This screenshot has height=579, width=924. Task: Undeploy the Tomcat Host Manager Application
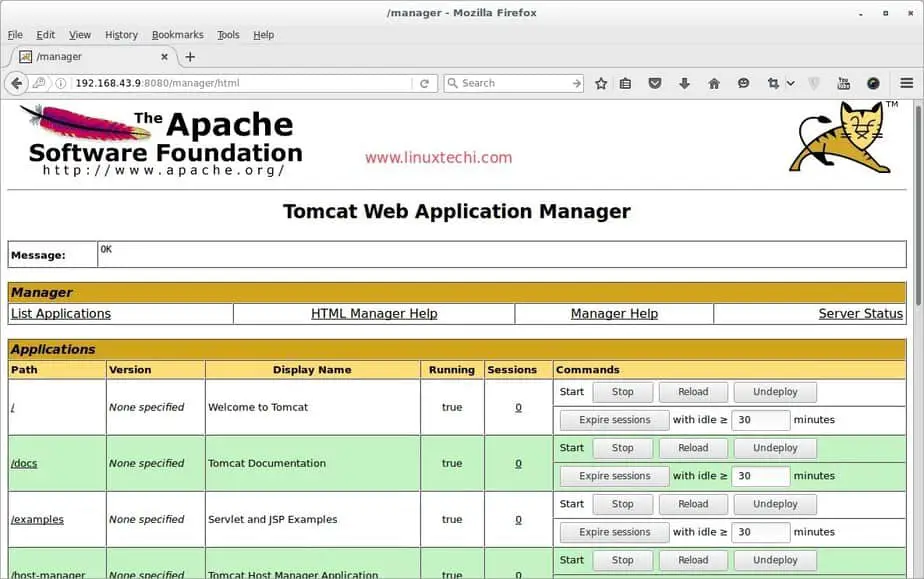tap(775, 560)
